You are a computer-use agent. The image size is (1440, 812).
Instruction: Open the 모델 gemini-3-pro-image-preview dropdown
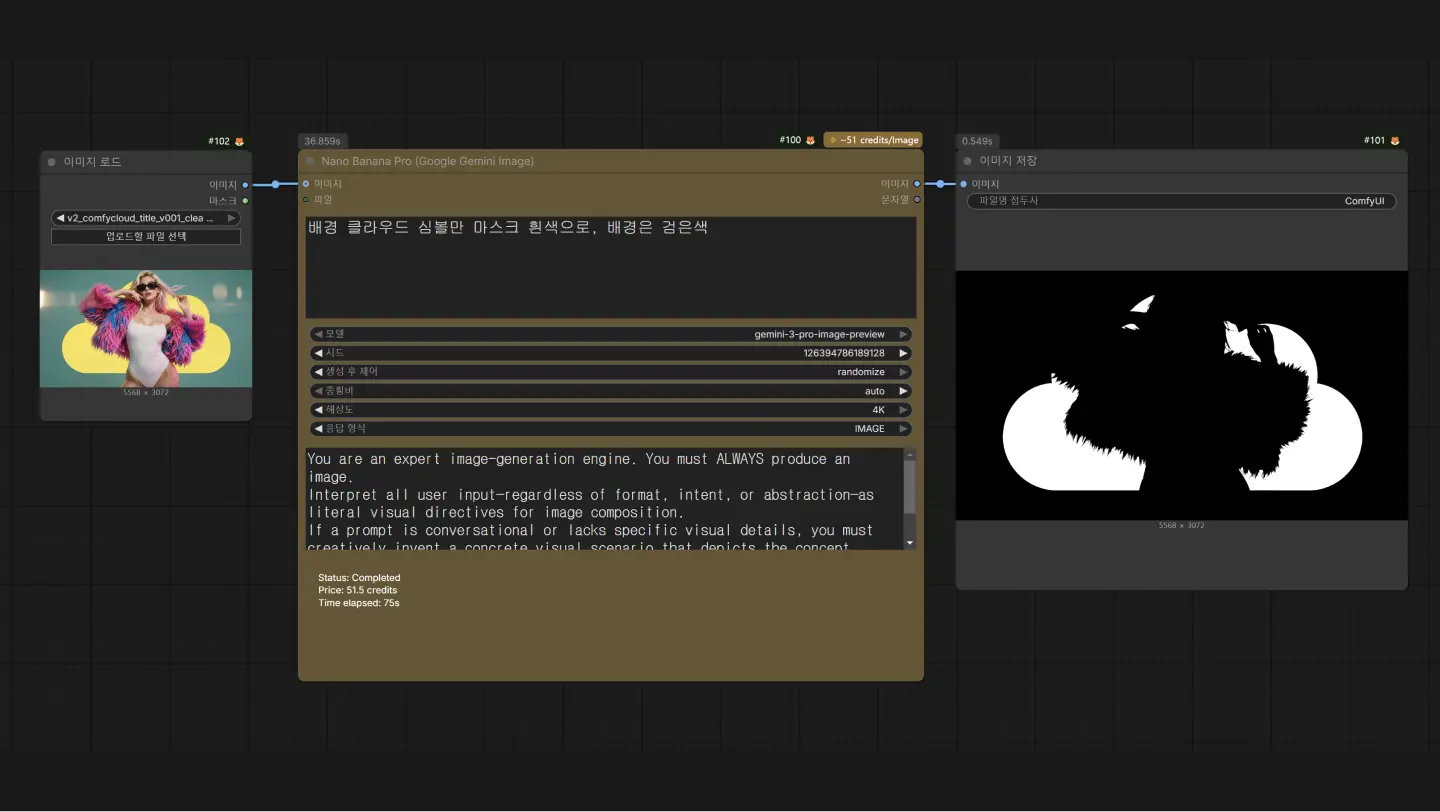611,335
